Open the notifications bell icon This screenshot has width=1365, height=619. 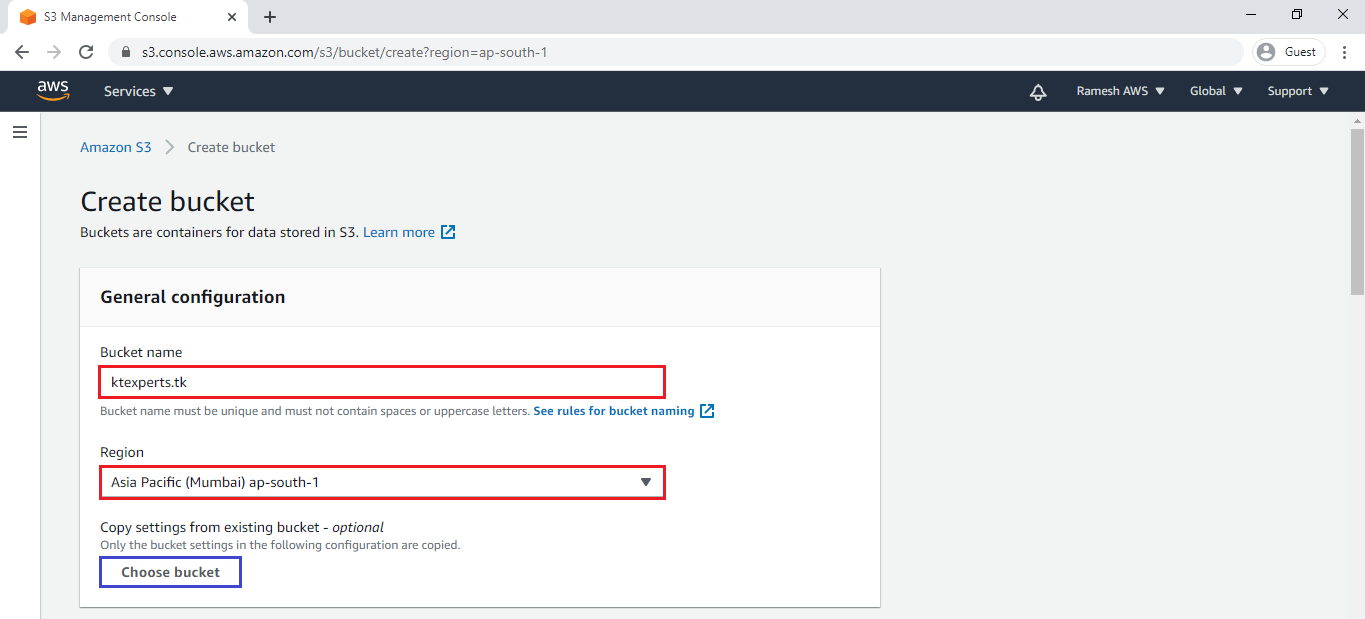pyautogui.click(x=1038, y=92)
